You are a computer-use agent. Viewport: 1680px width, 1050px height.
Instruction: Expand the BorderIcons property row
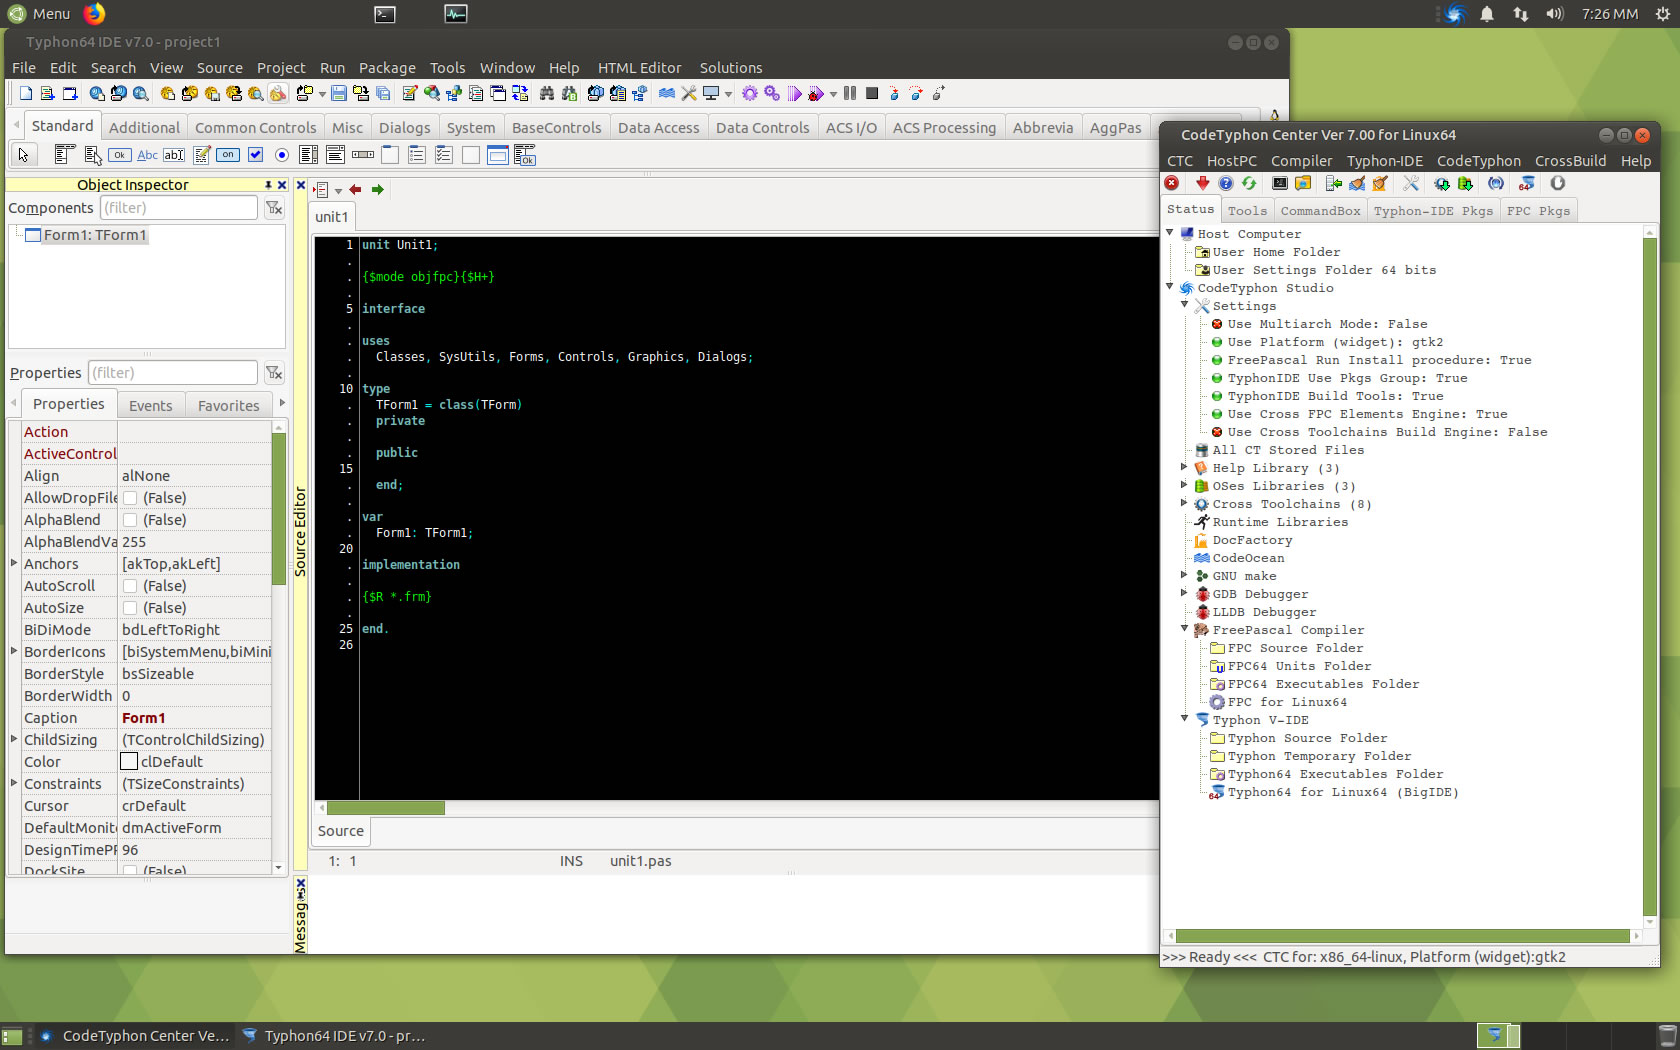coord(14,652)
